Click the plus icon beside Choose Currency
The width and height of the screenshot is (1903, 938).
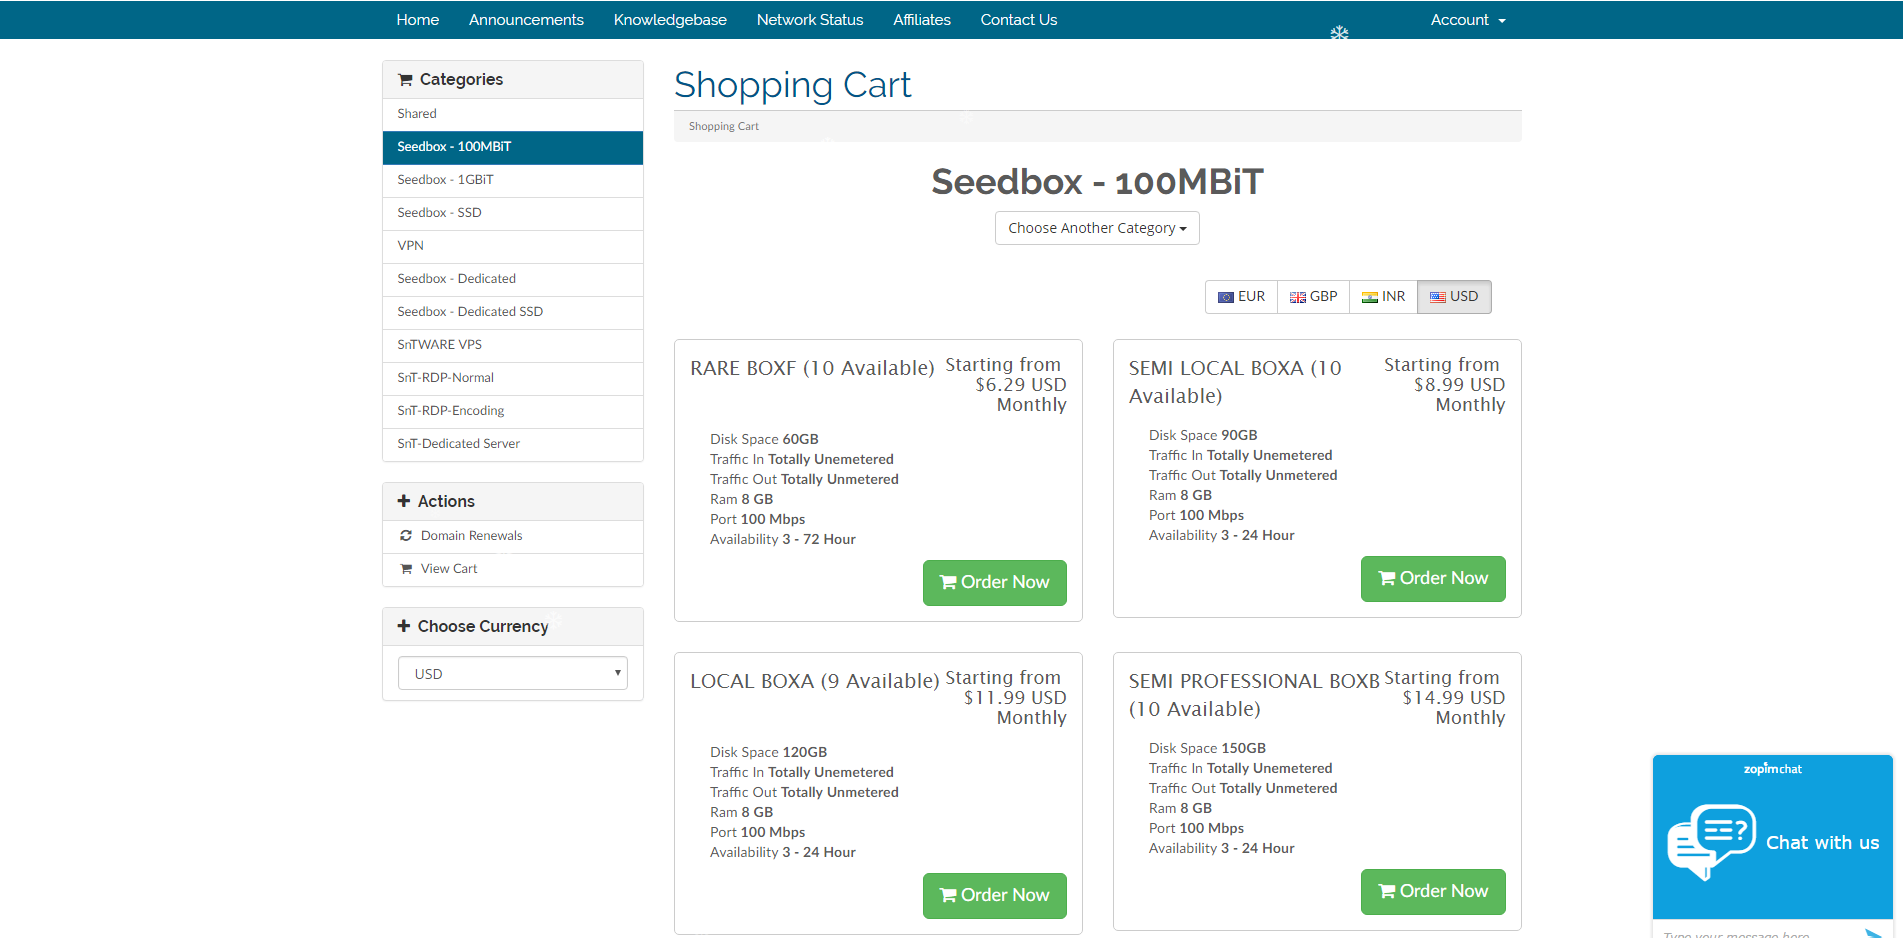(x=404, y=625)
